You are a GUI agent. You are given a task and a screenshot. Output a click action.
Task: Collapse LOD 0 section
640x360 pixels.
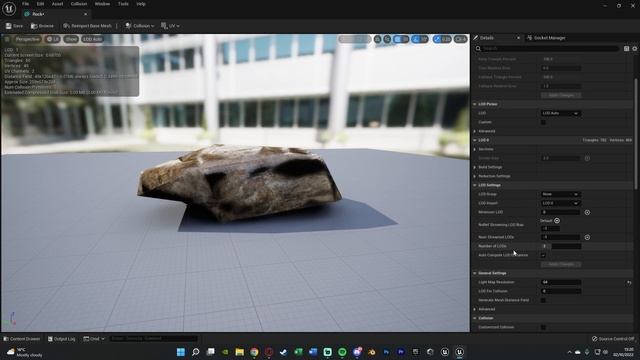click(475, 140)
